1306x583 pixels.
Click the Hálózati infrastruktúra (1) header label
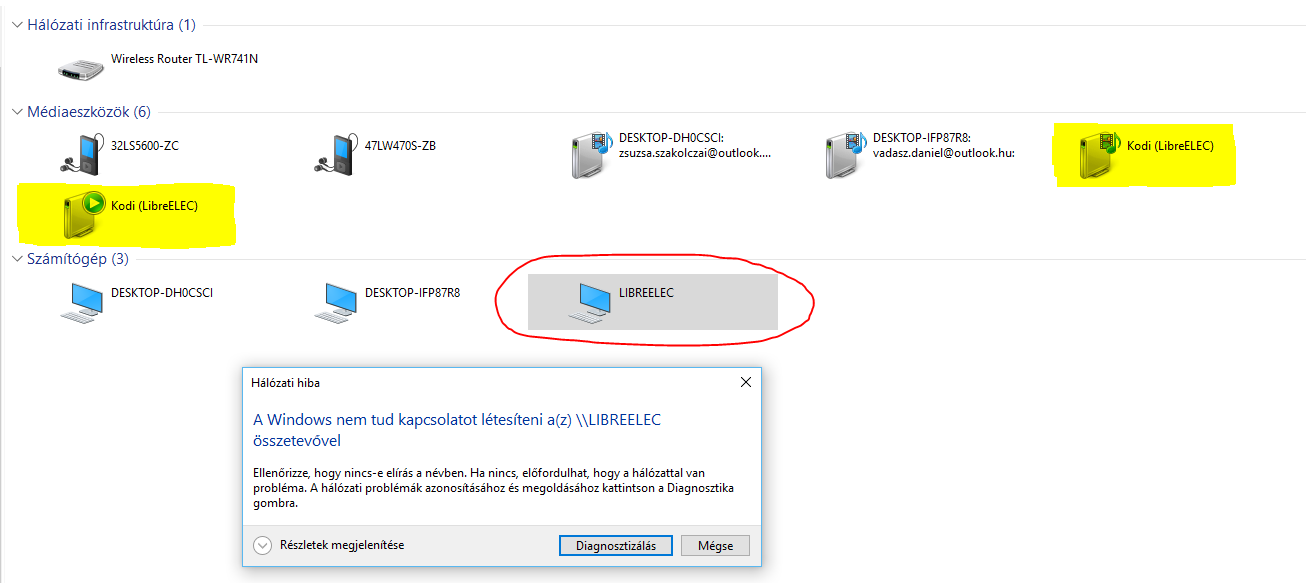pyautogui.click(x=112, y=24)
